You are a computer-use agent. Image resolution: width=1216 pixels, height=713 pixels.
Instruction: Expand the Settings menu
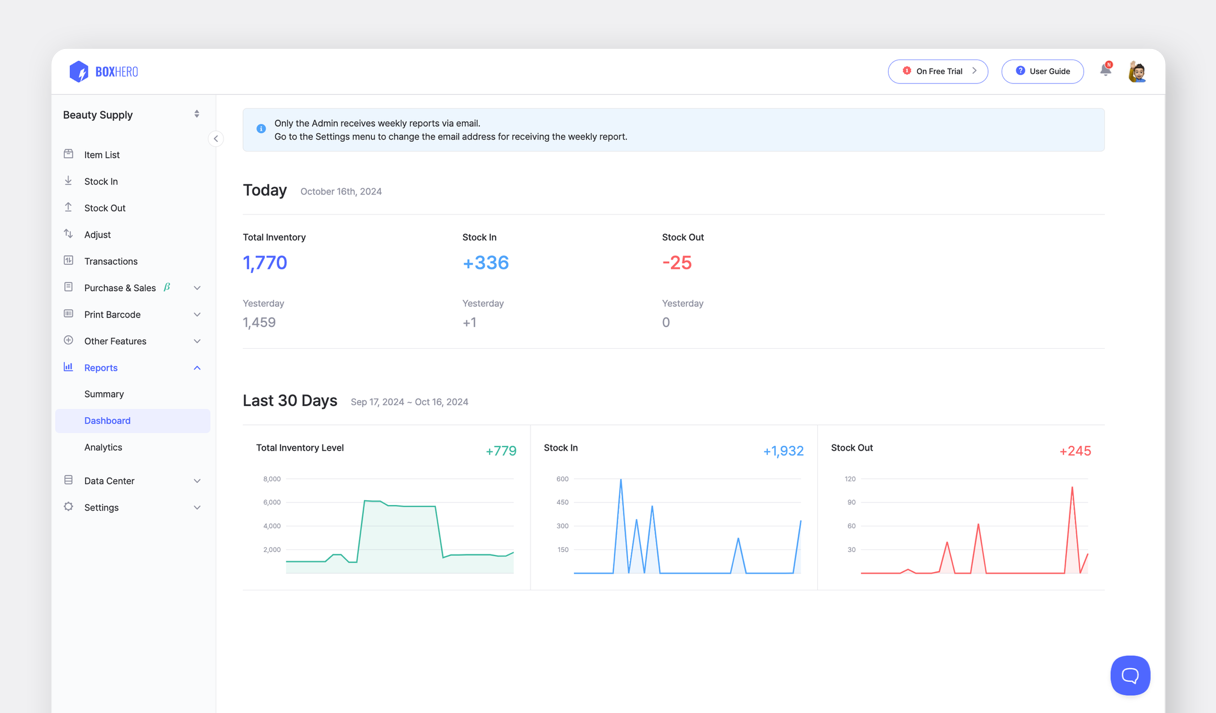[197, 507]
